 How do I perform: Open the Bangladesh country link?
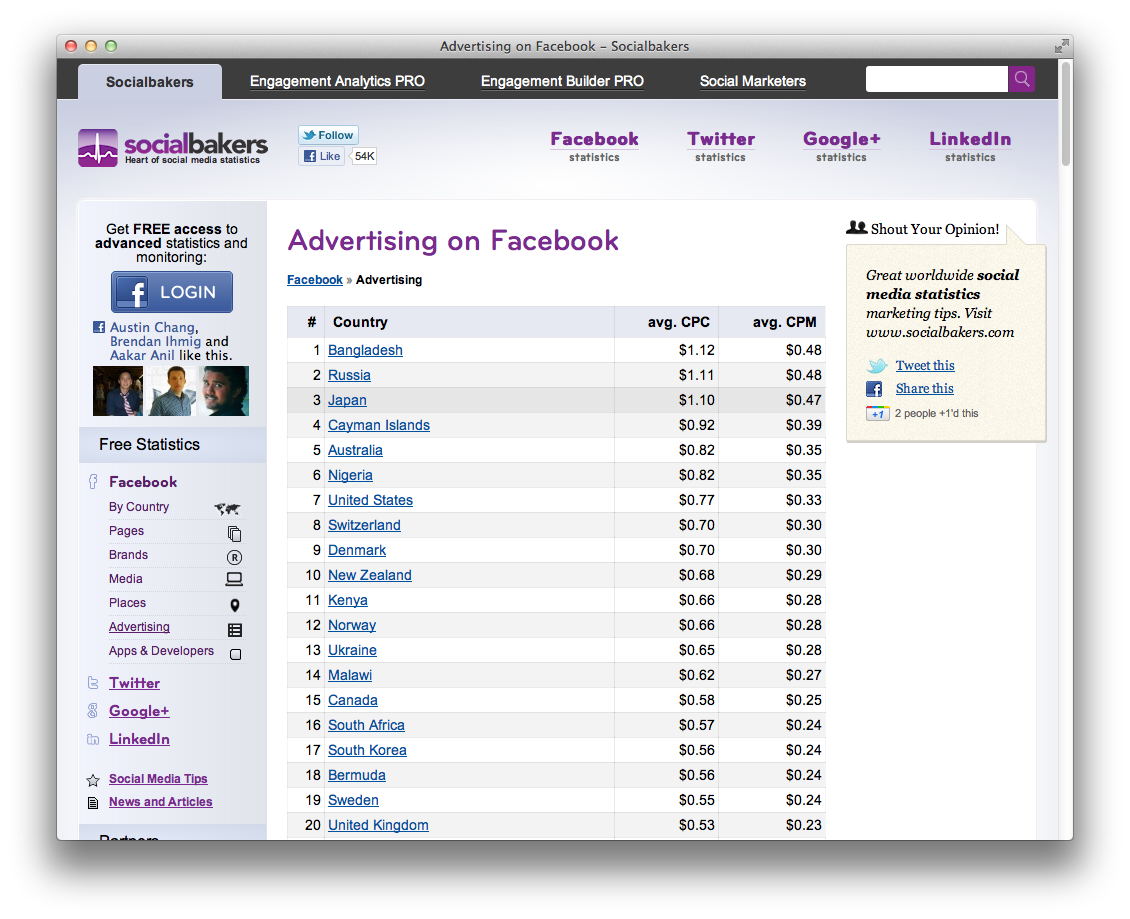[365, 350]
